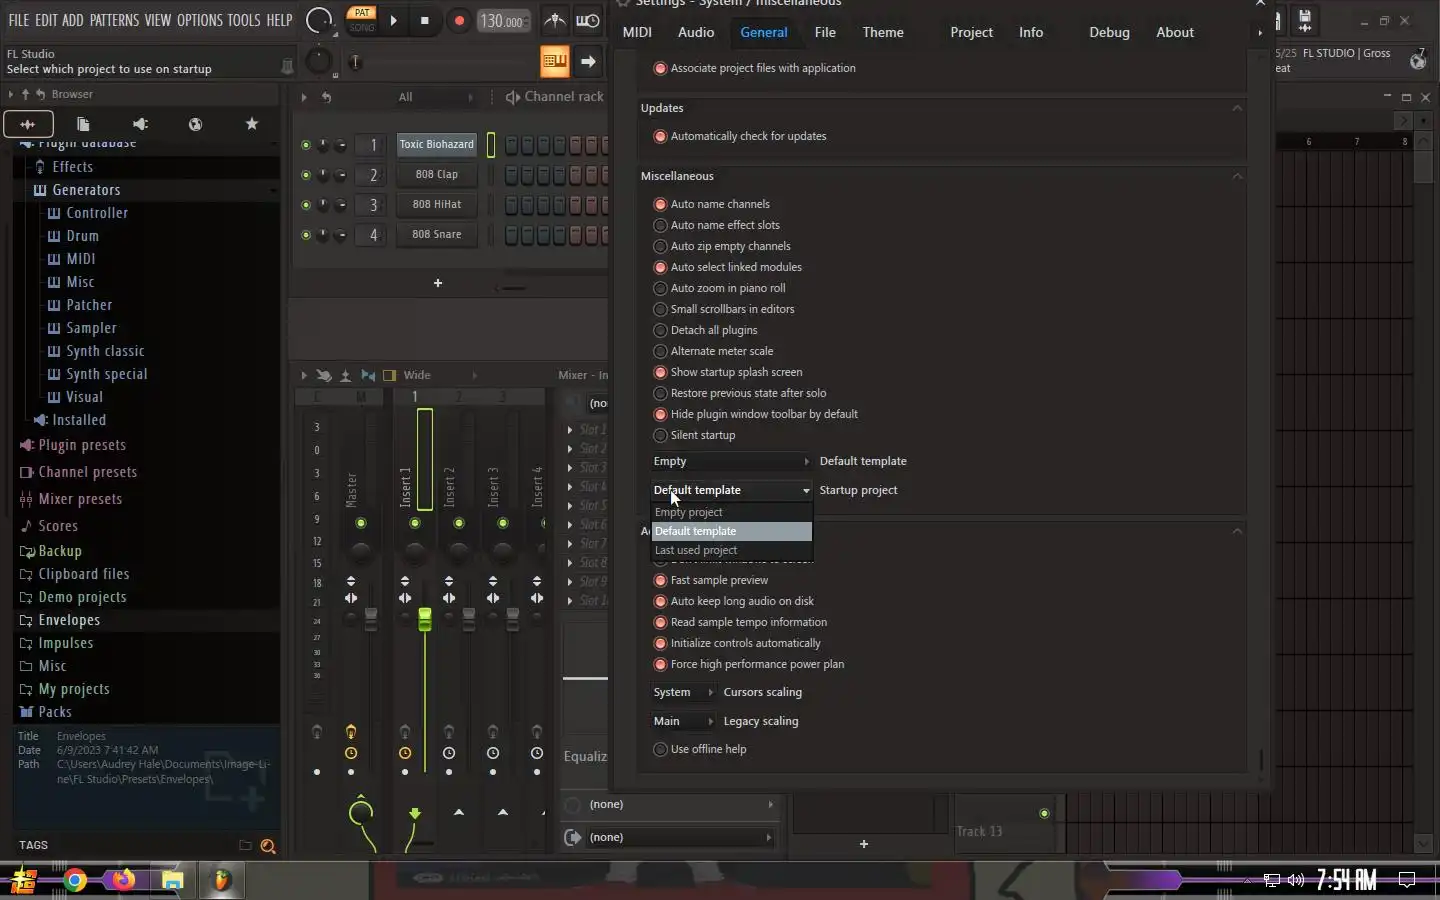The width and height of the screenshot is (1440, 900).
Task: Select browser plugins speaker tab icon
Action: click(140, 124)
